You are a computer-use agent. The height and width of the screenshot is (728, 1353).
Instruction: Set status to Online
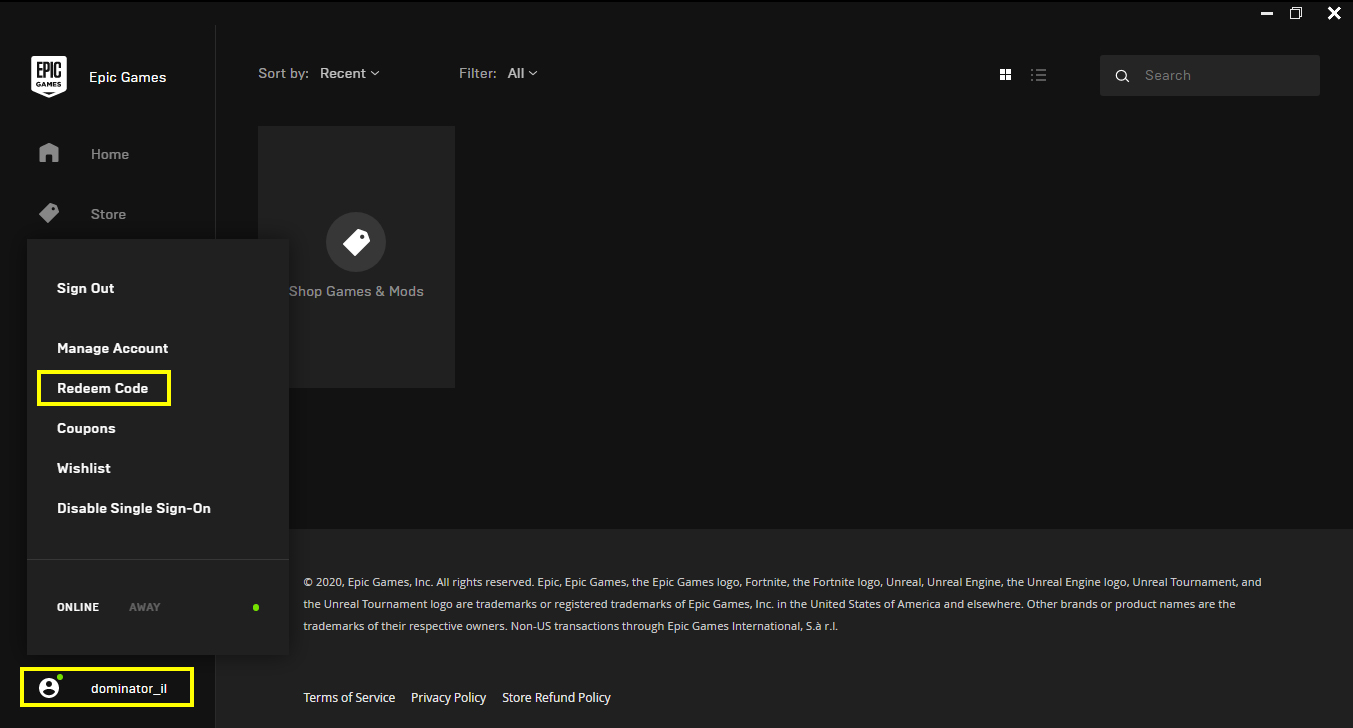click(x=78, y=607)
